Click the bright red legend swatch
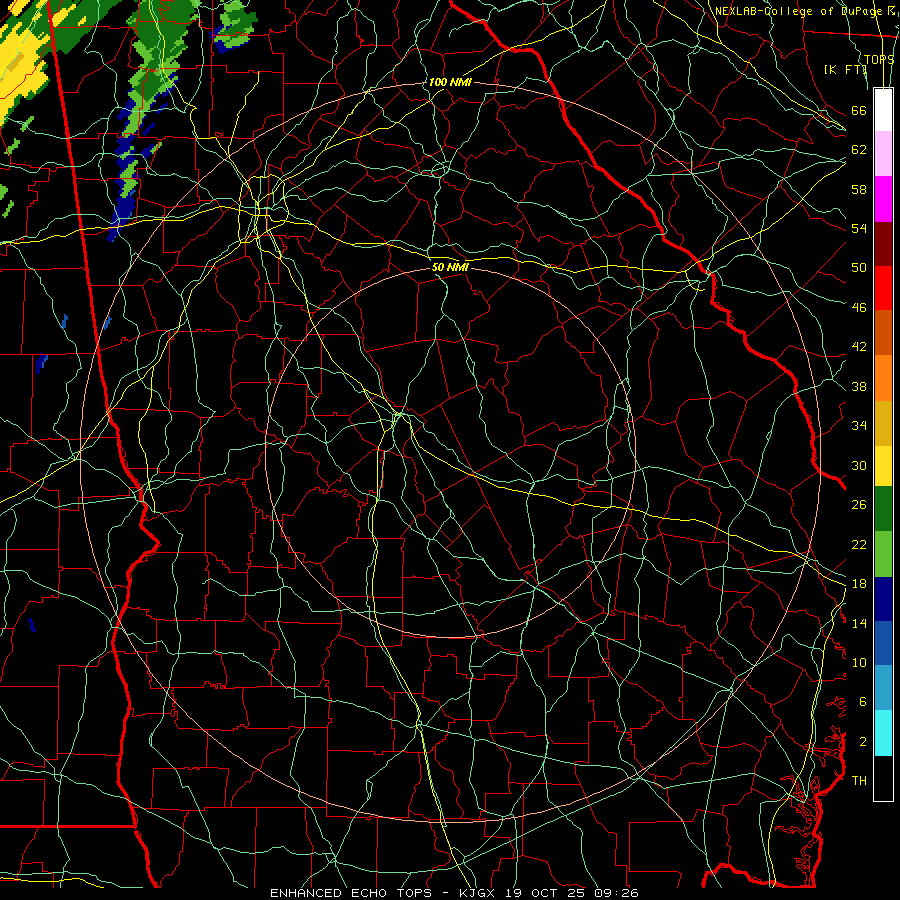 (x=883, y=288)
